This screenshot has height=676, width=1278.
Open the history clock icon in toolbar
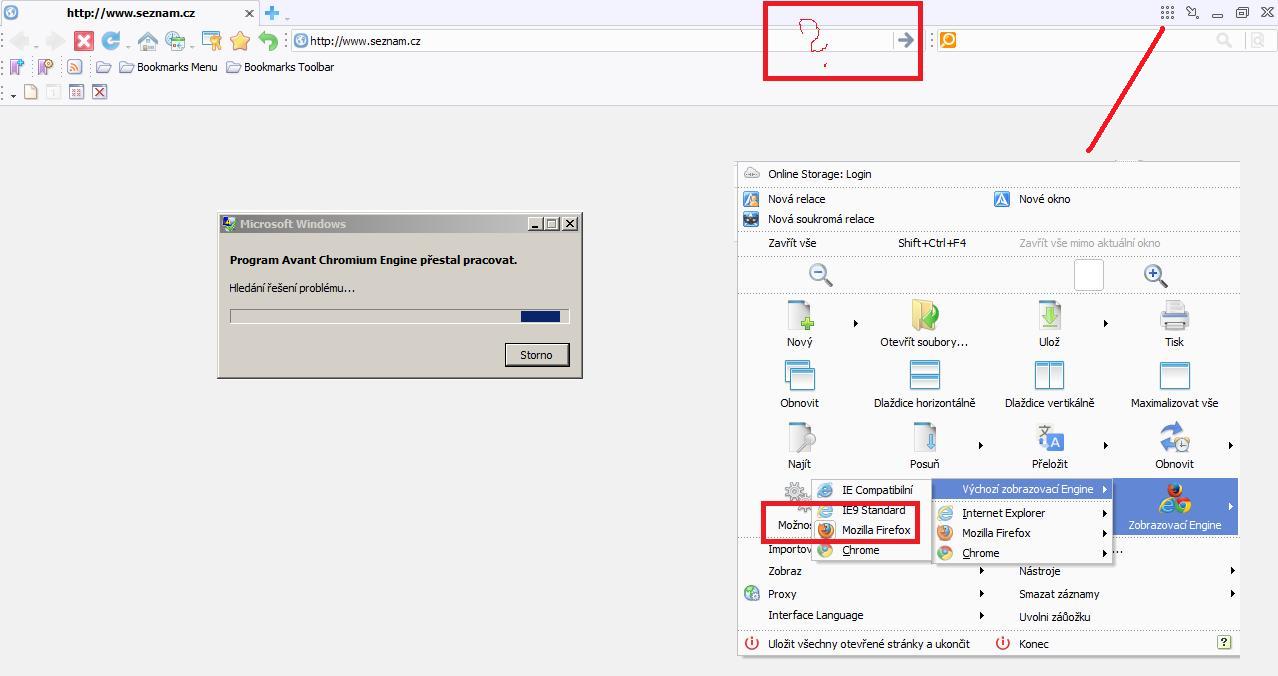[x=176, y=41]
